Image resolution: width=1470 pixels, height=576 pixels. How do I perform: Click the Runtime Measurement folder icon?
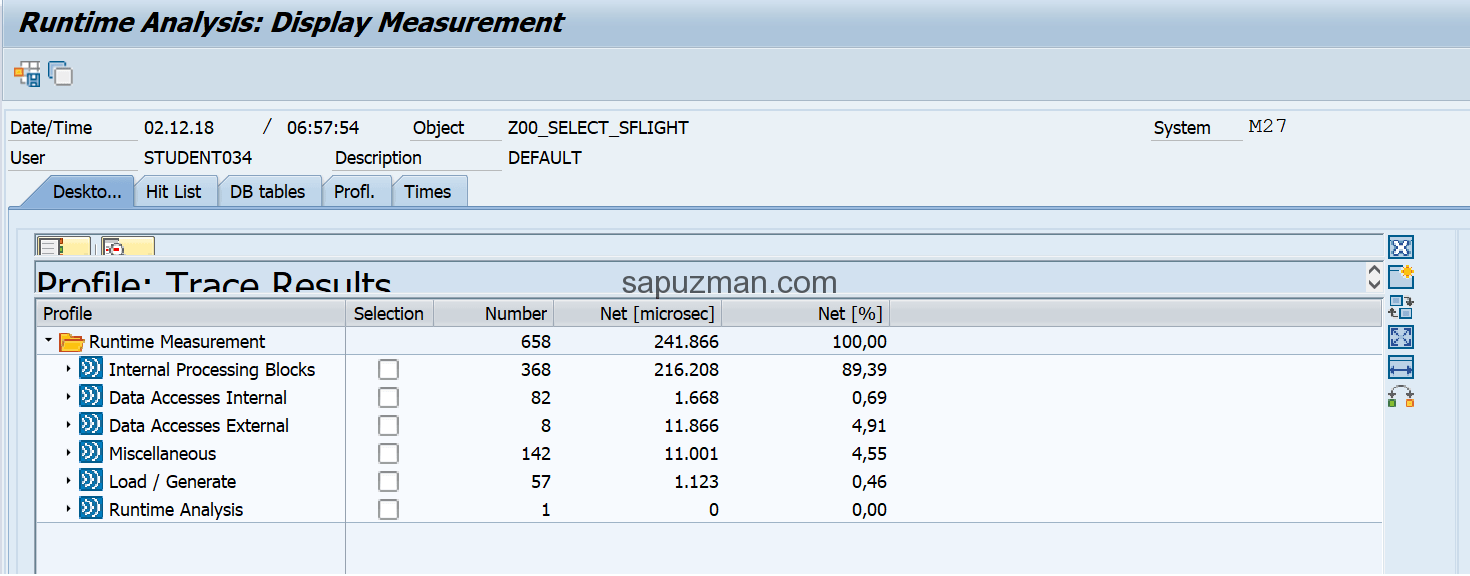[x=72, y=342]
